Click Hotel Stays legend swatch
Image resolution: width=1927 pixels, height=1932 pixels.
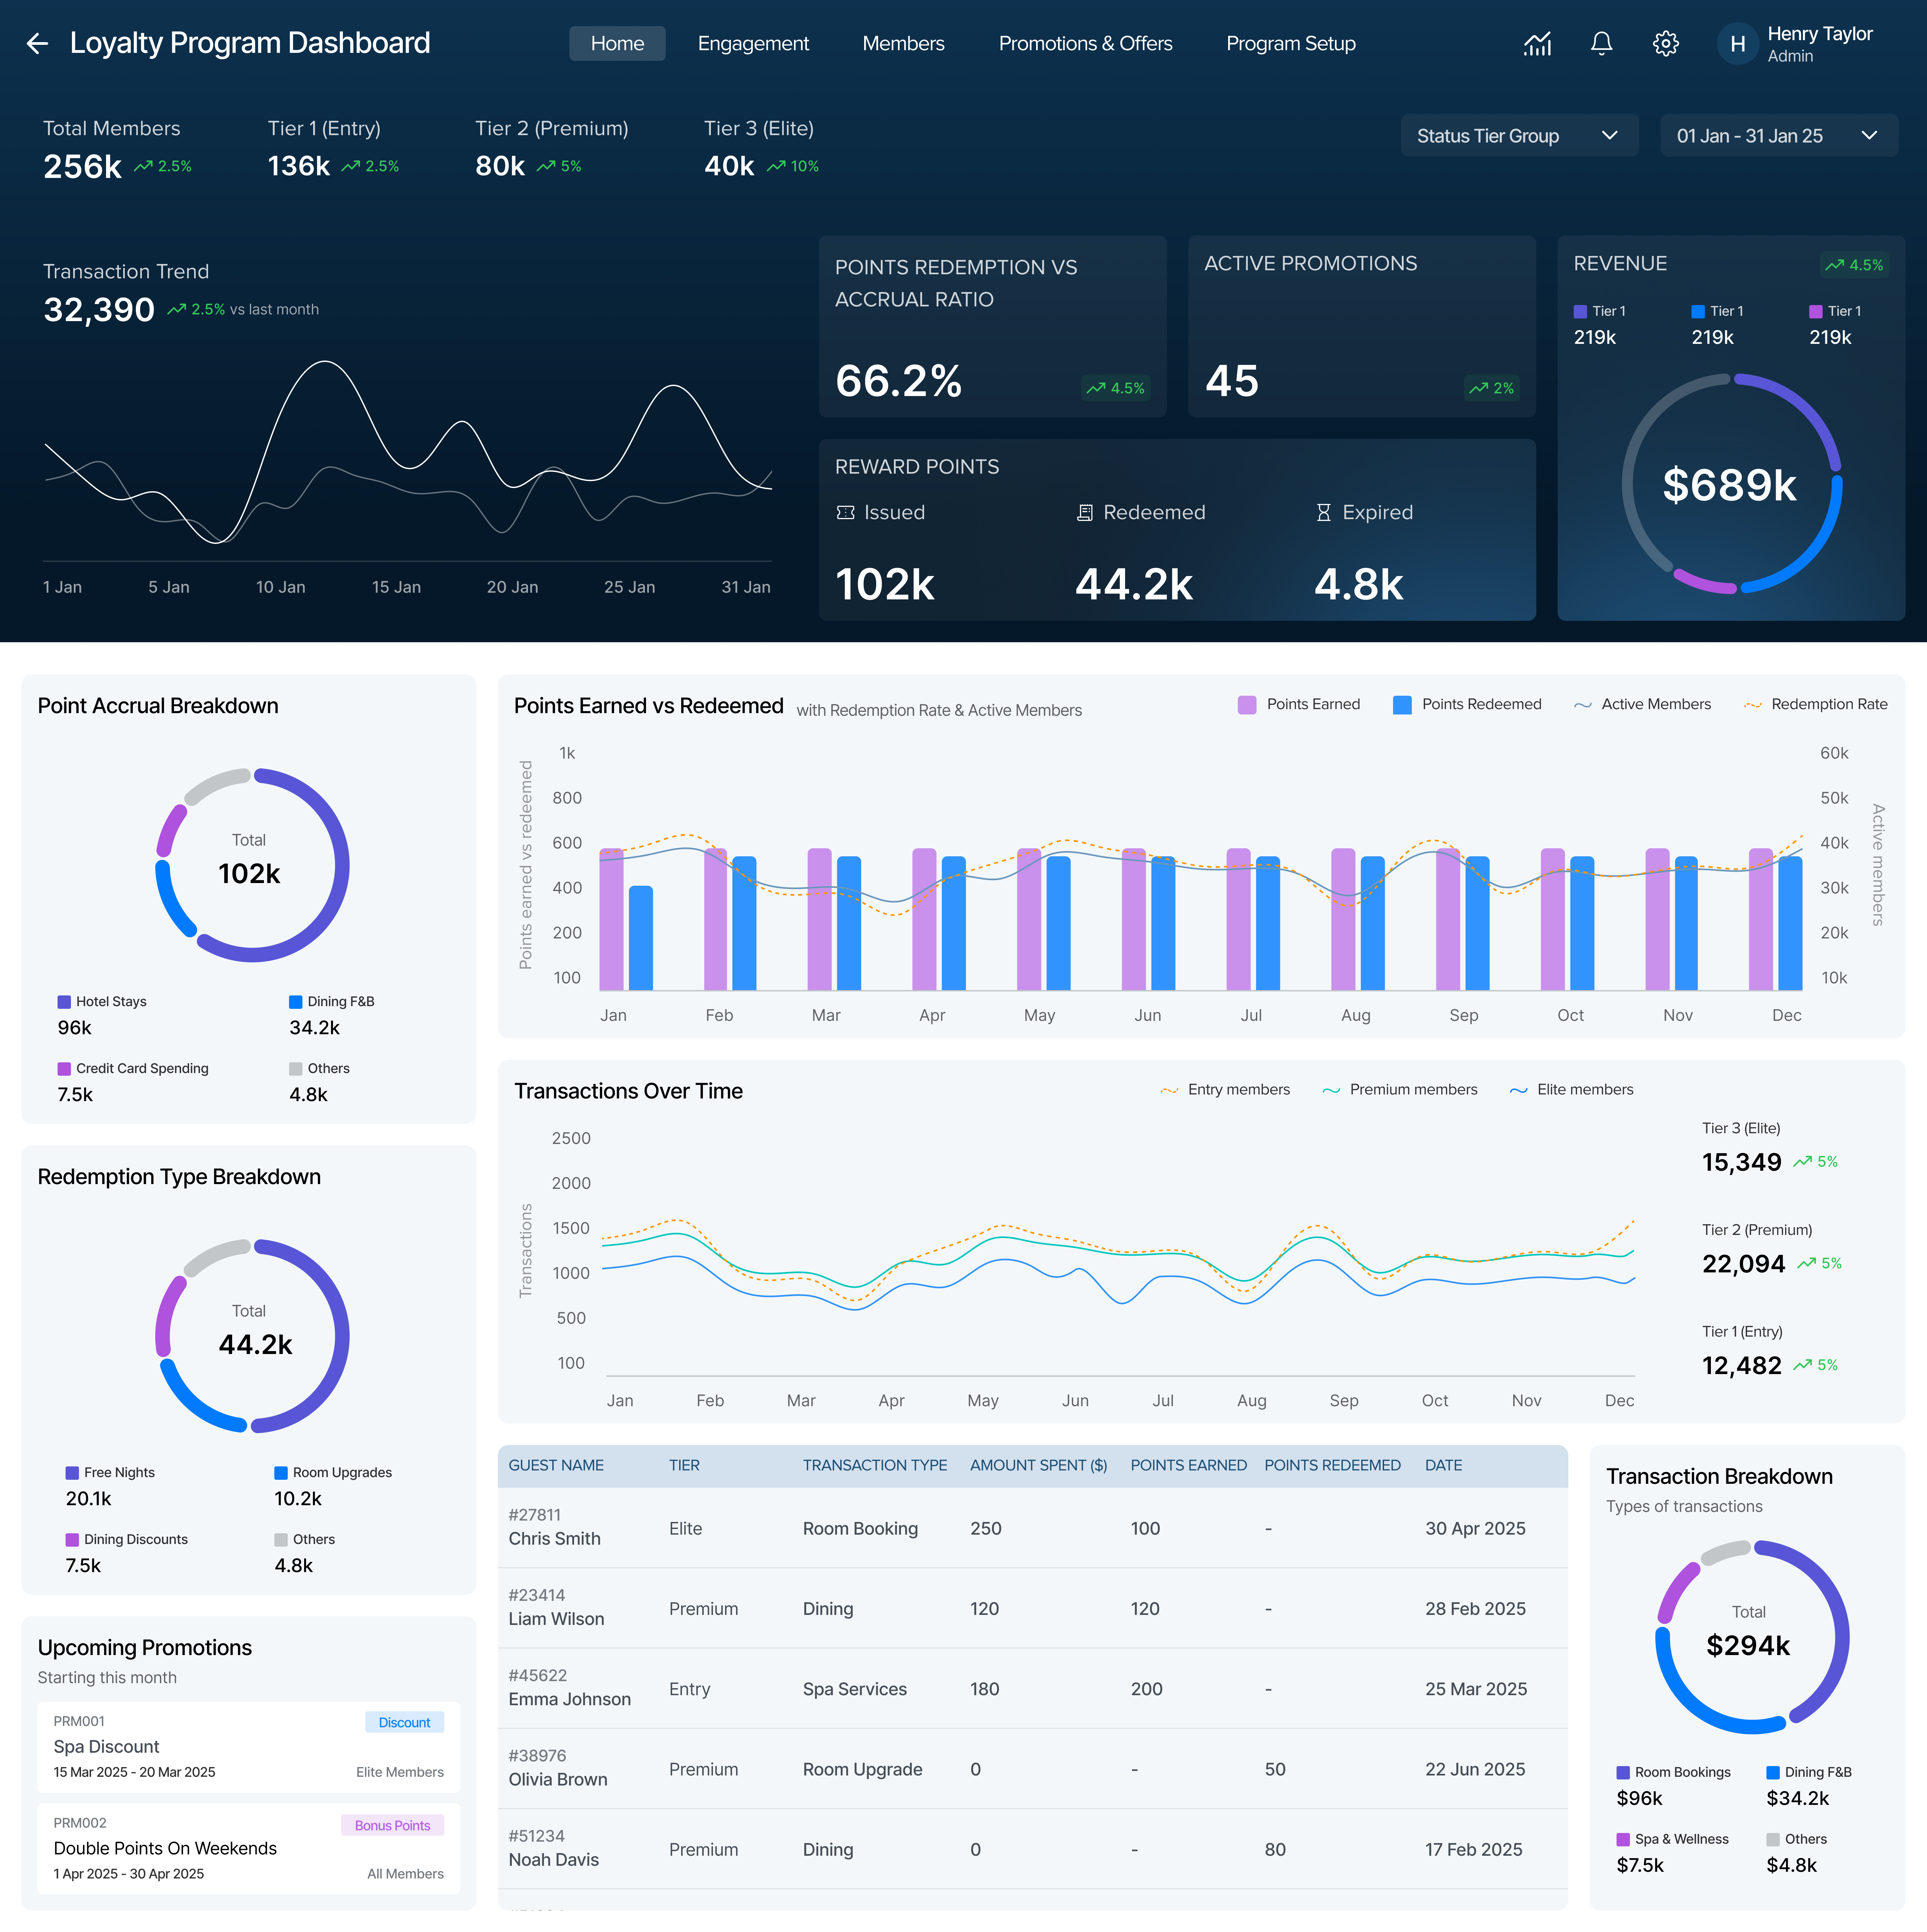point(64,1002)
